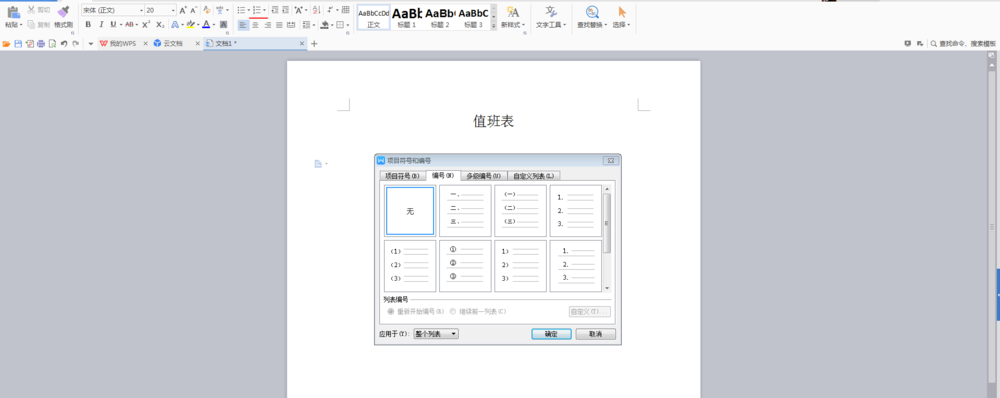
Task: Decrease font size with A- icon
Action: tap(193, 10)
